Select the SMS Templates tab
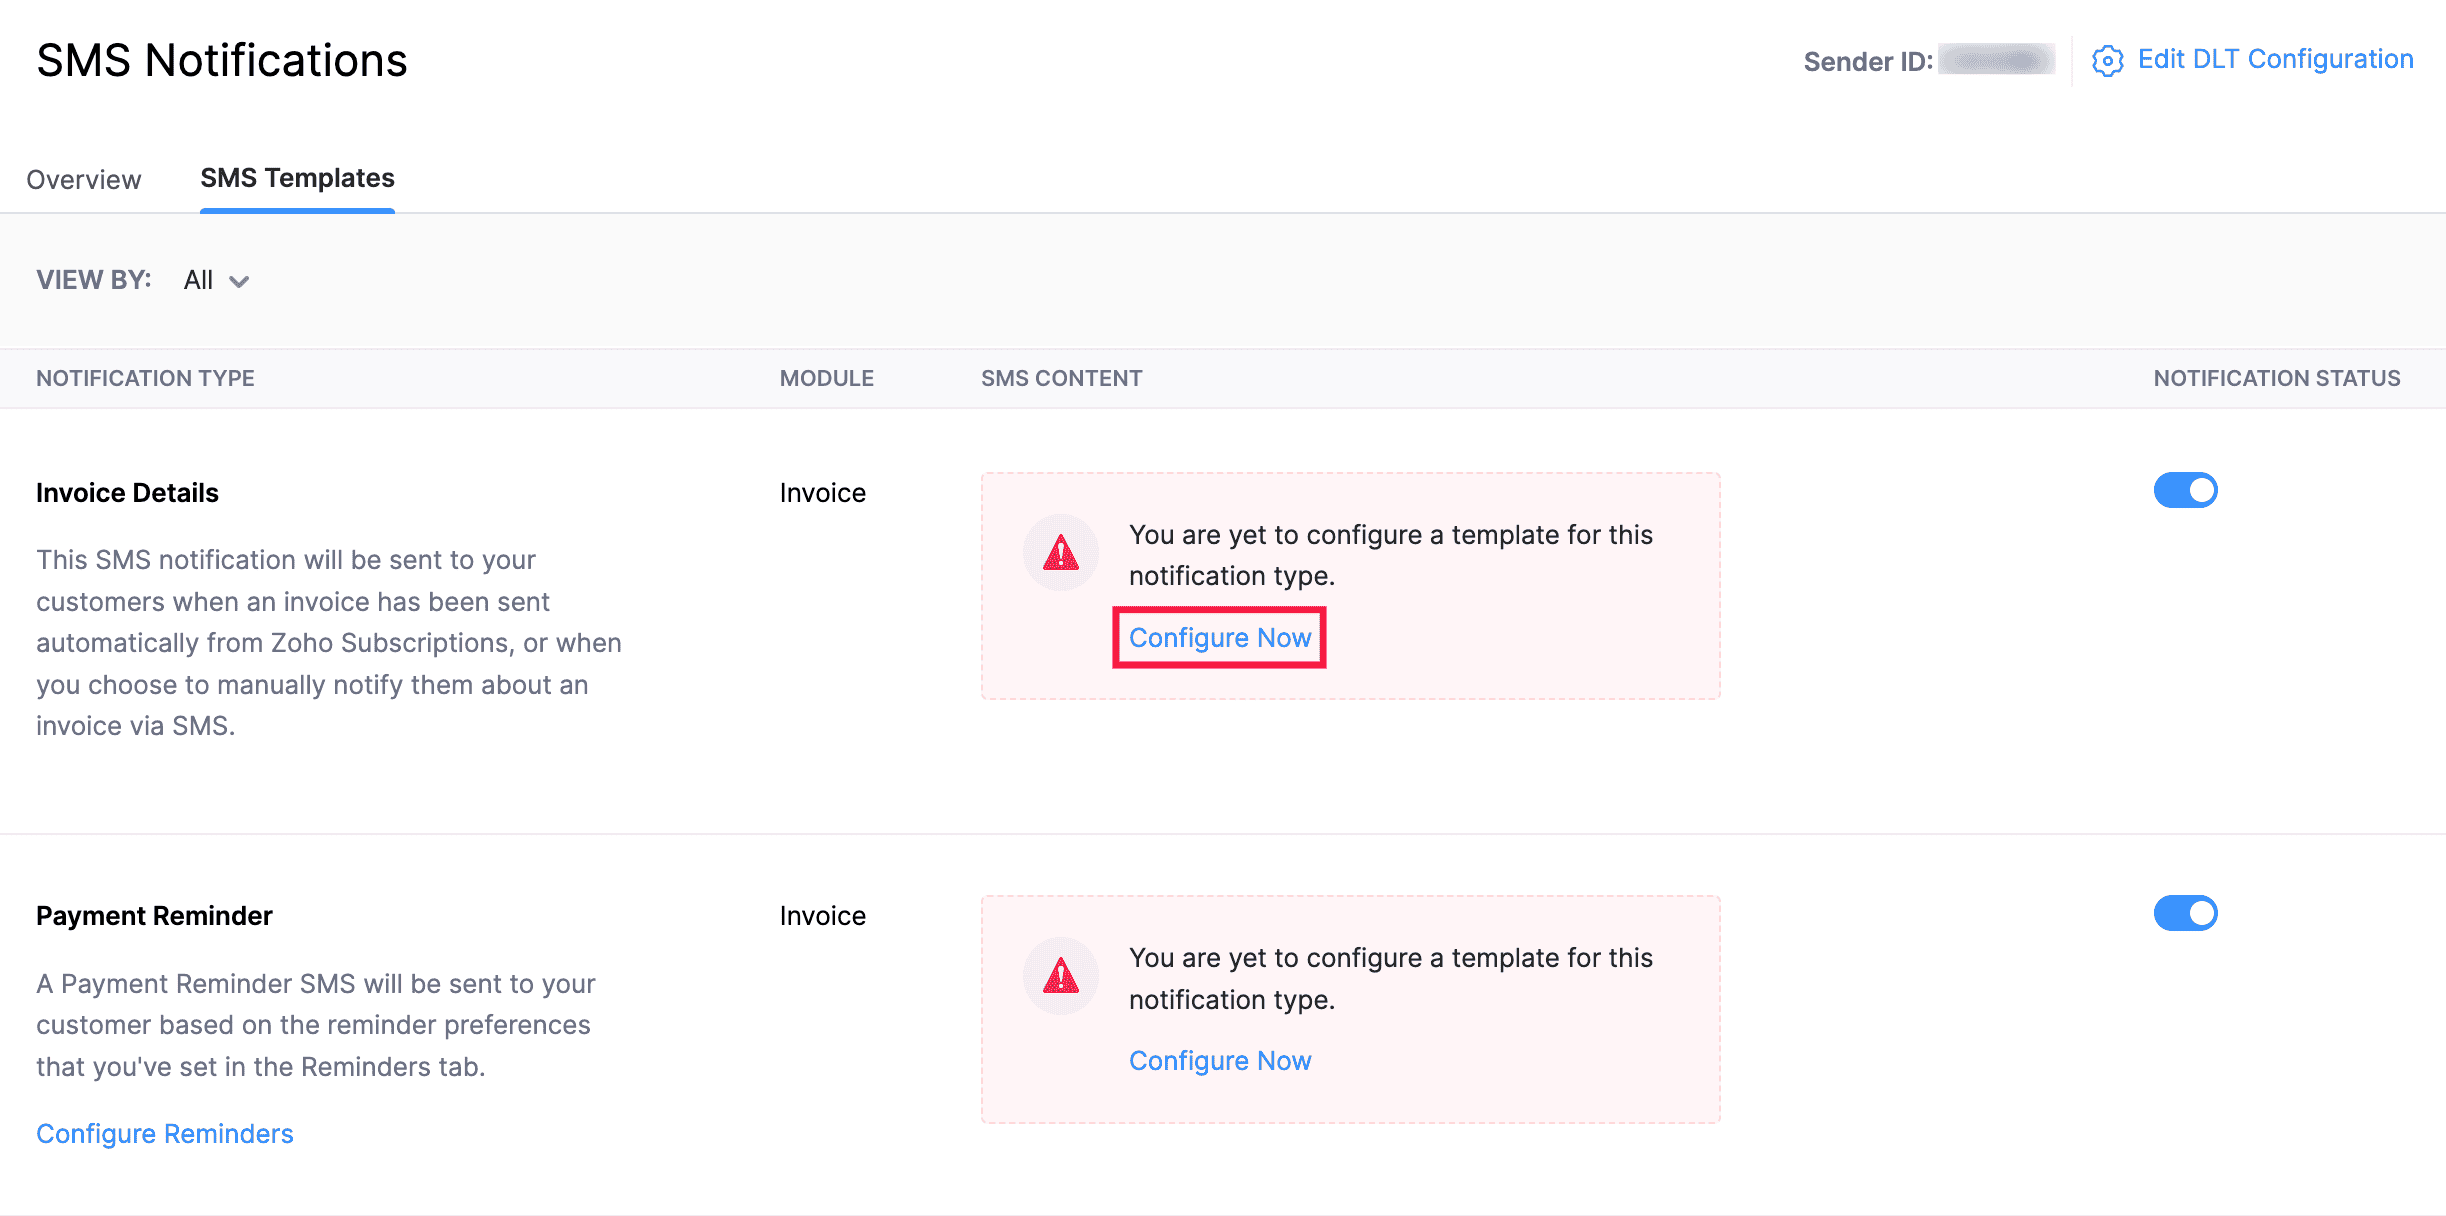2446x1216 pixels. 296,177
